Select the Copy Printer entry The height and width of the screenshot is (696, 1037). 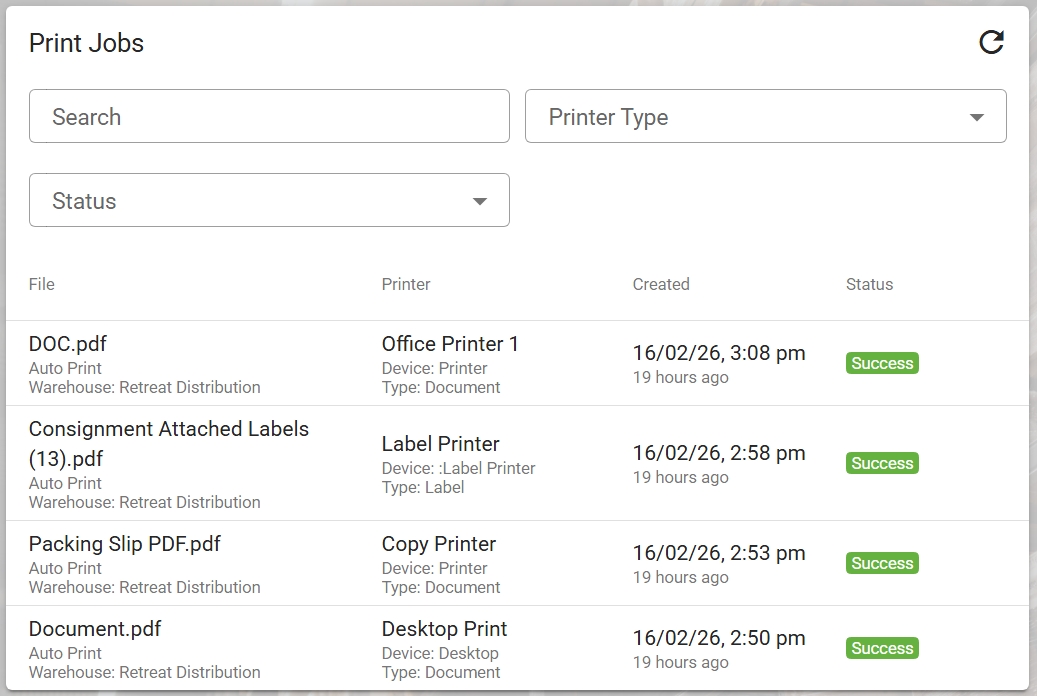pyautogui.click(x=438, y=544)
